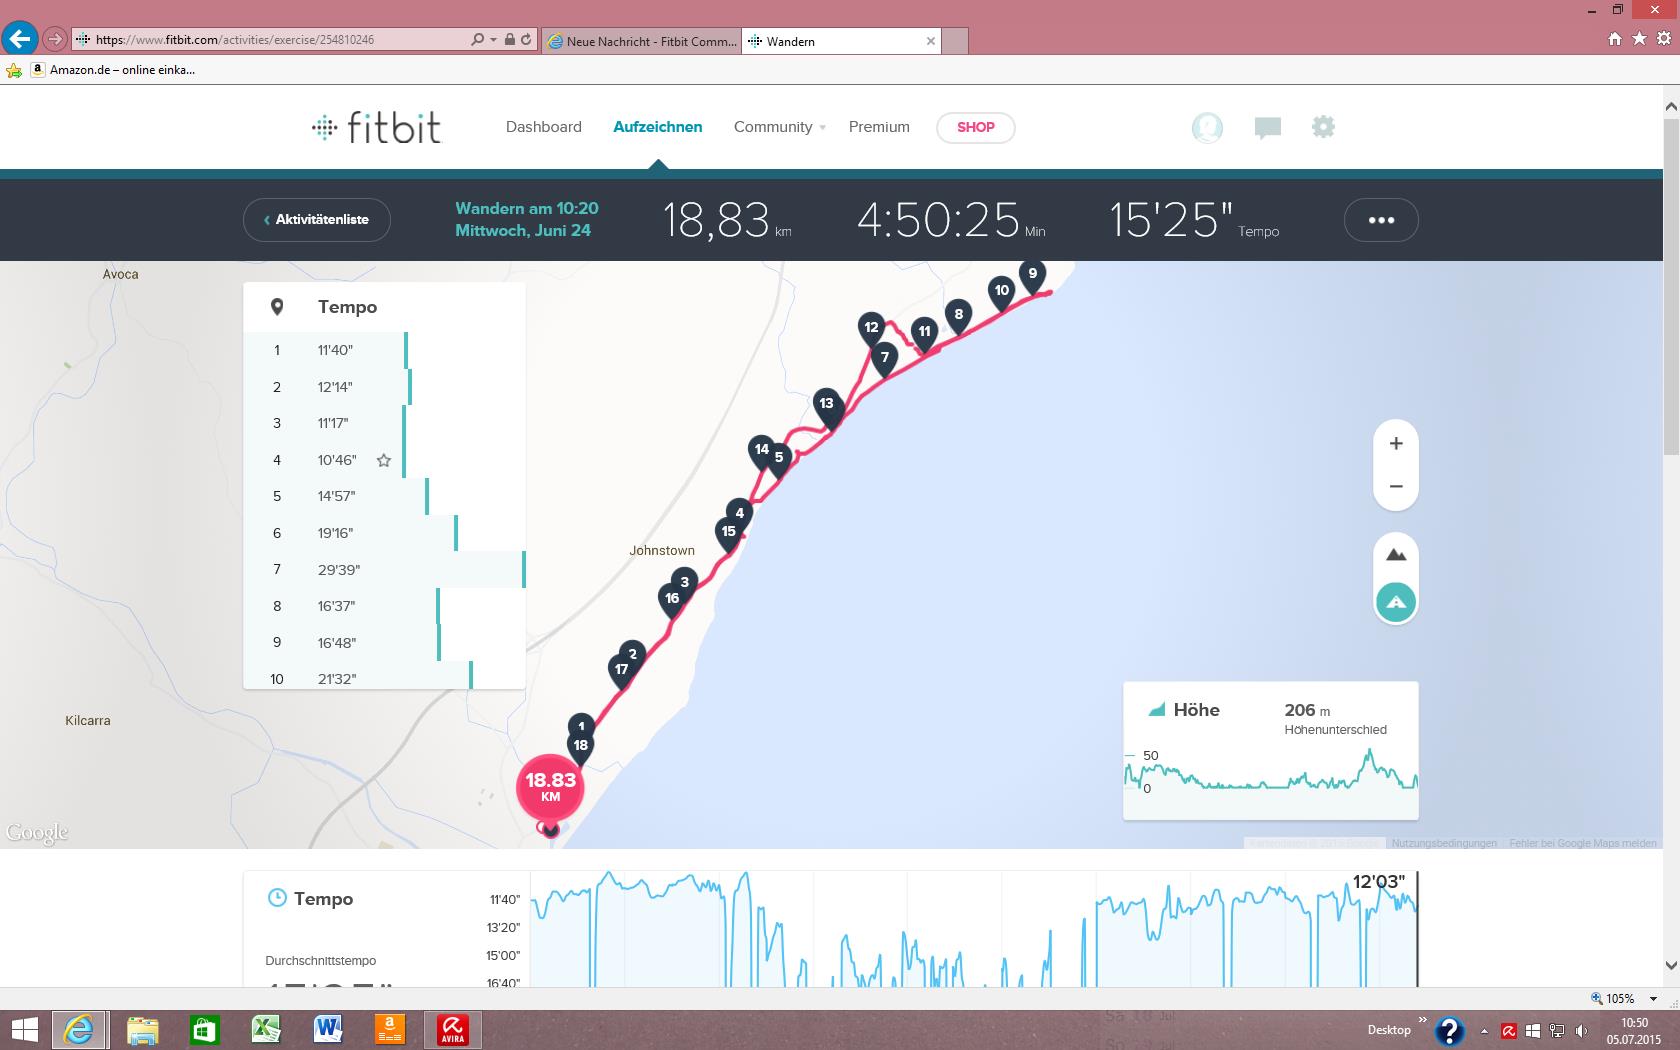Image resolution: width=1680 pixels, height=1050 pixels.
Task: Zoom in on the map
Action: pyautogui.click(x=1396, y=444)
